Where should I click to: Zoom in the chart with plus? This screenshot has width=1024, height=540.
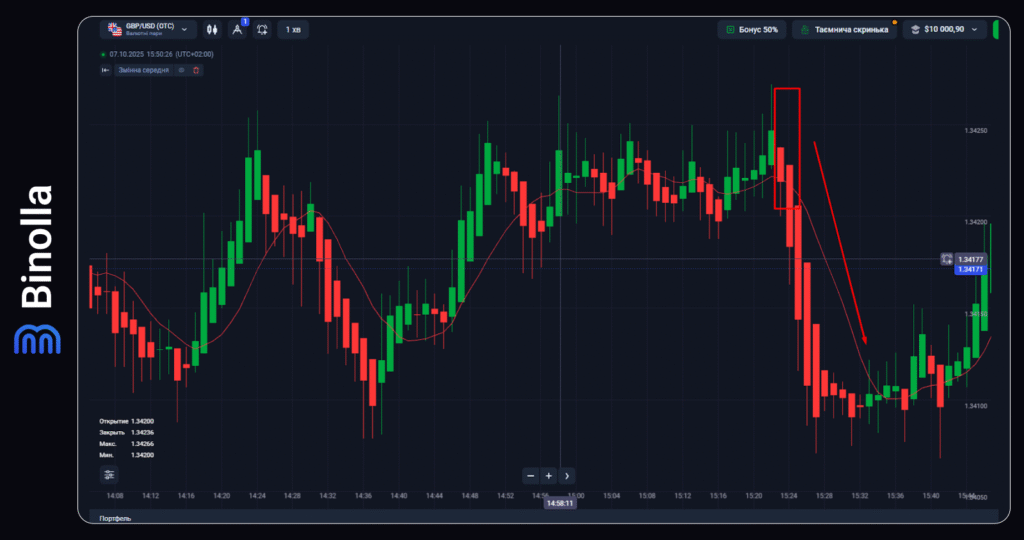[x=548, y=476]
